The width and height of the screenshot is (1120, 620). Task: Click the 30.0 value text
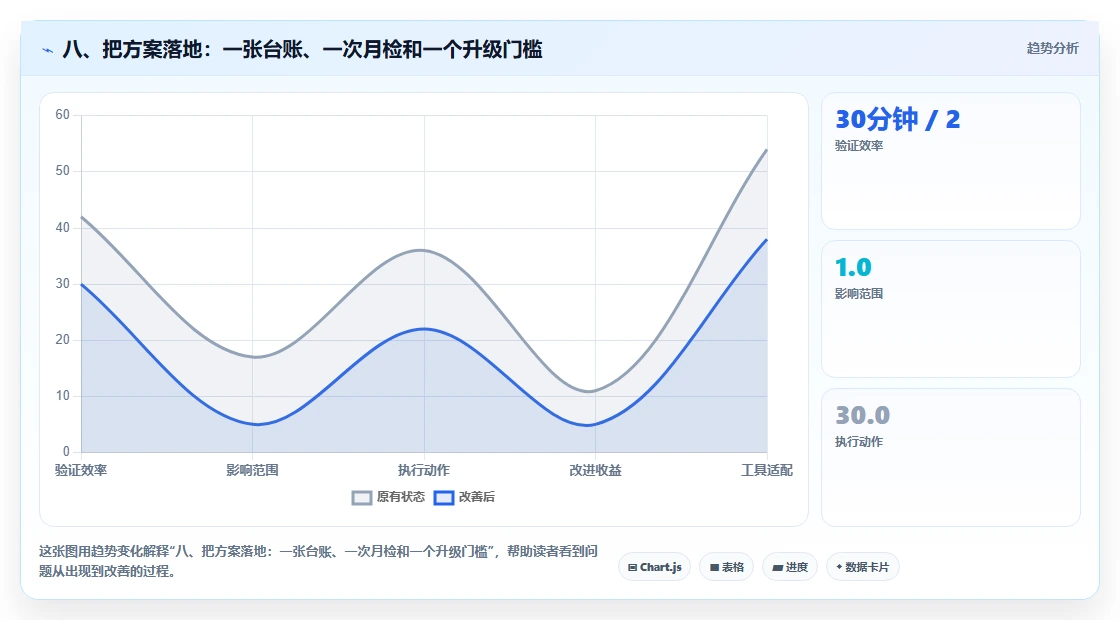[x=862, y=415]
